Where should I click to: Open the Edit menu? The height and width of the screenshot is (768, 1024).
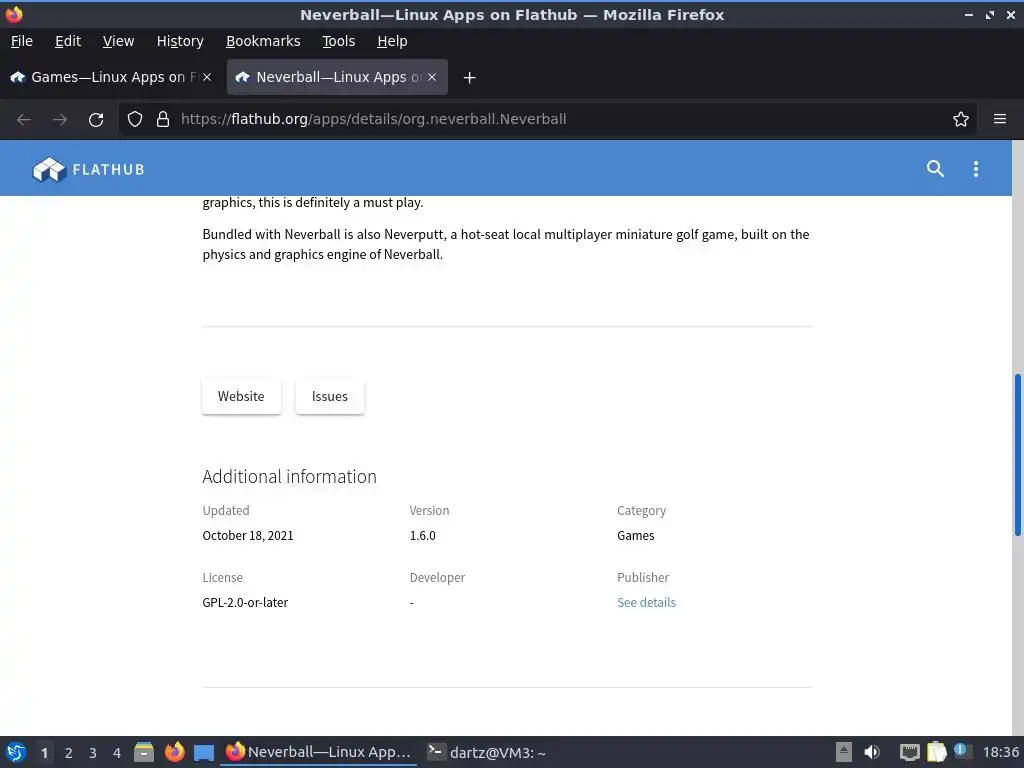tap(68, 41)
